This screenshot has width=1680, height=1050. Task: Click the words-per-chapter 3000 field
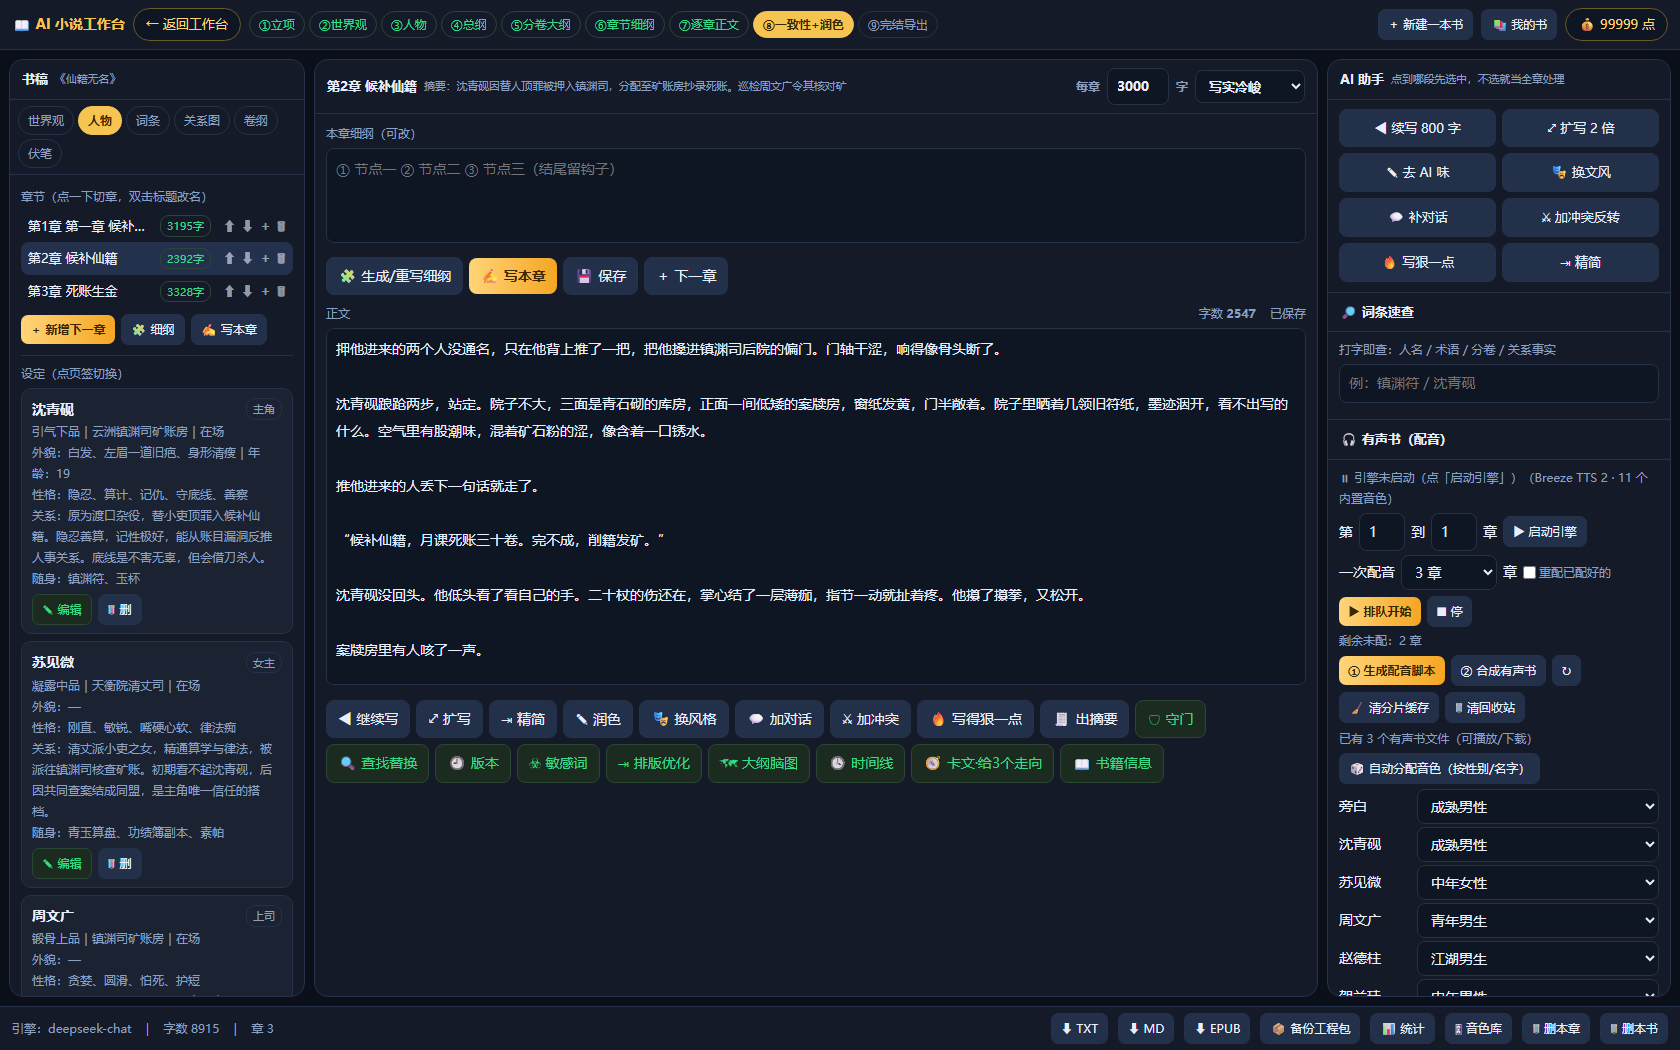(1137, 87)
